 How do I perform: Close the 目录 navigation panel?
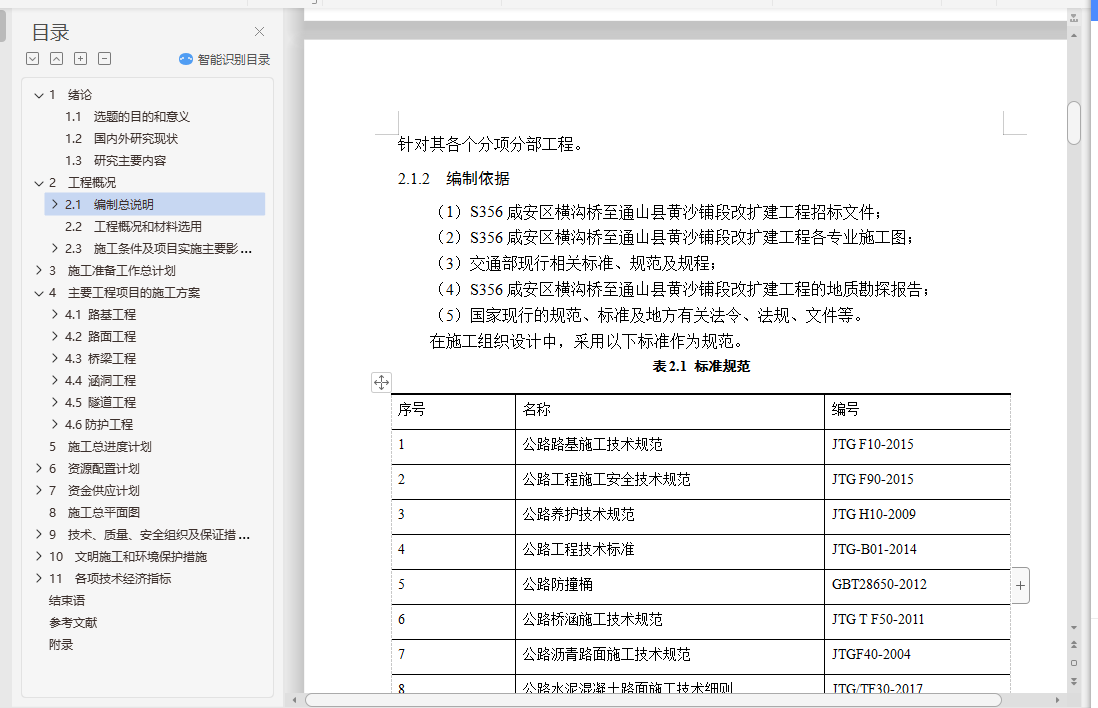click(x=260, y=32)
